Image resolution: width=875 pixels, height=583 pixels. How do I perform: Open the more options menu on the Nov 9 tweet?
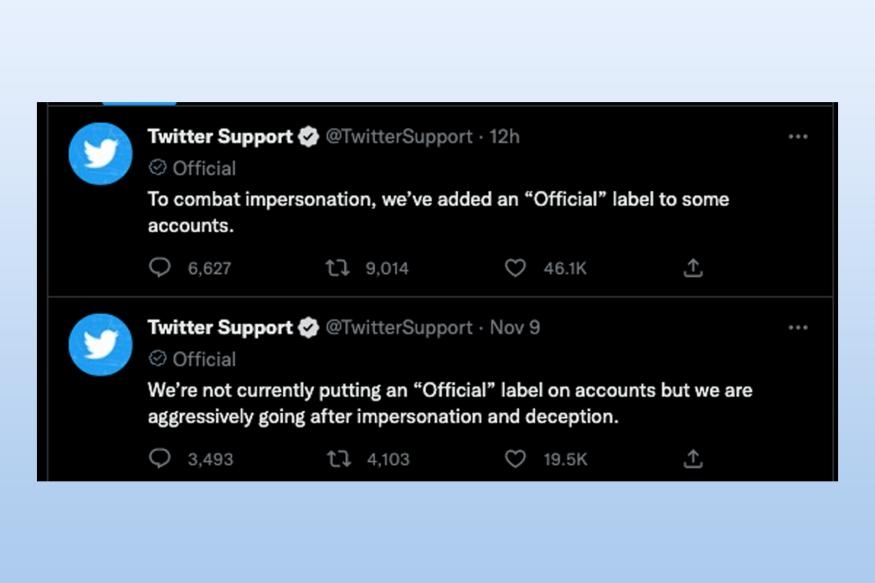(798, 327)
